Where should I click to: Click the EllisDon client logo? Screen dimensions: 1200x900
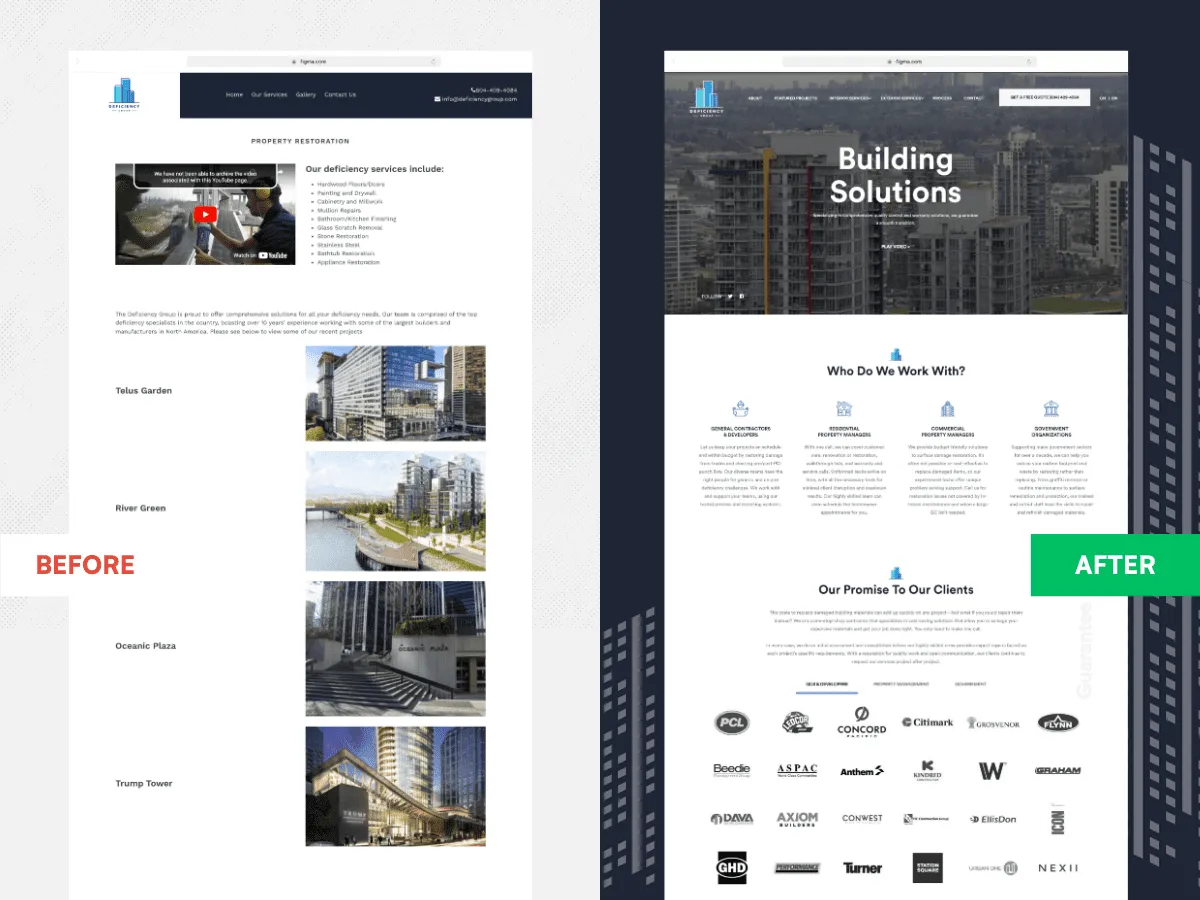pos(993,819)
